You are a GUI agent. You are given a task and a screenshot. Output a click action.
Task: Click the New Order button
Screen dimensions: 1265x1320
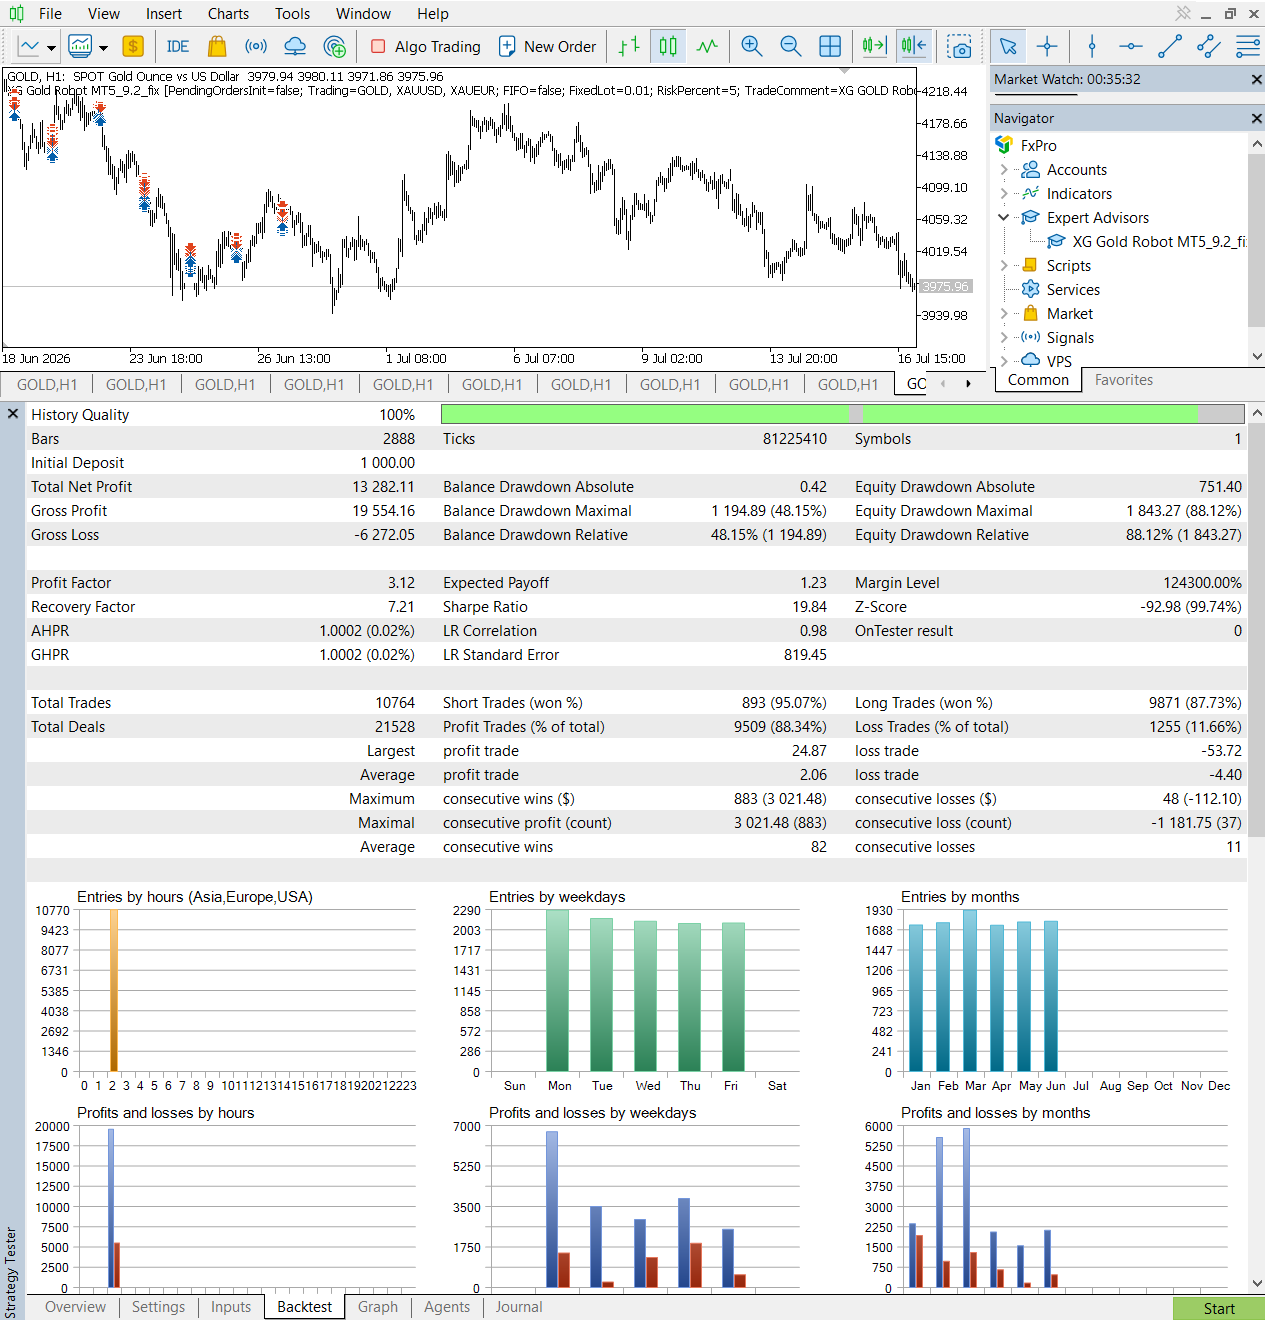pos(547,47)
